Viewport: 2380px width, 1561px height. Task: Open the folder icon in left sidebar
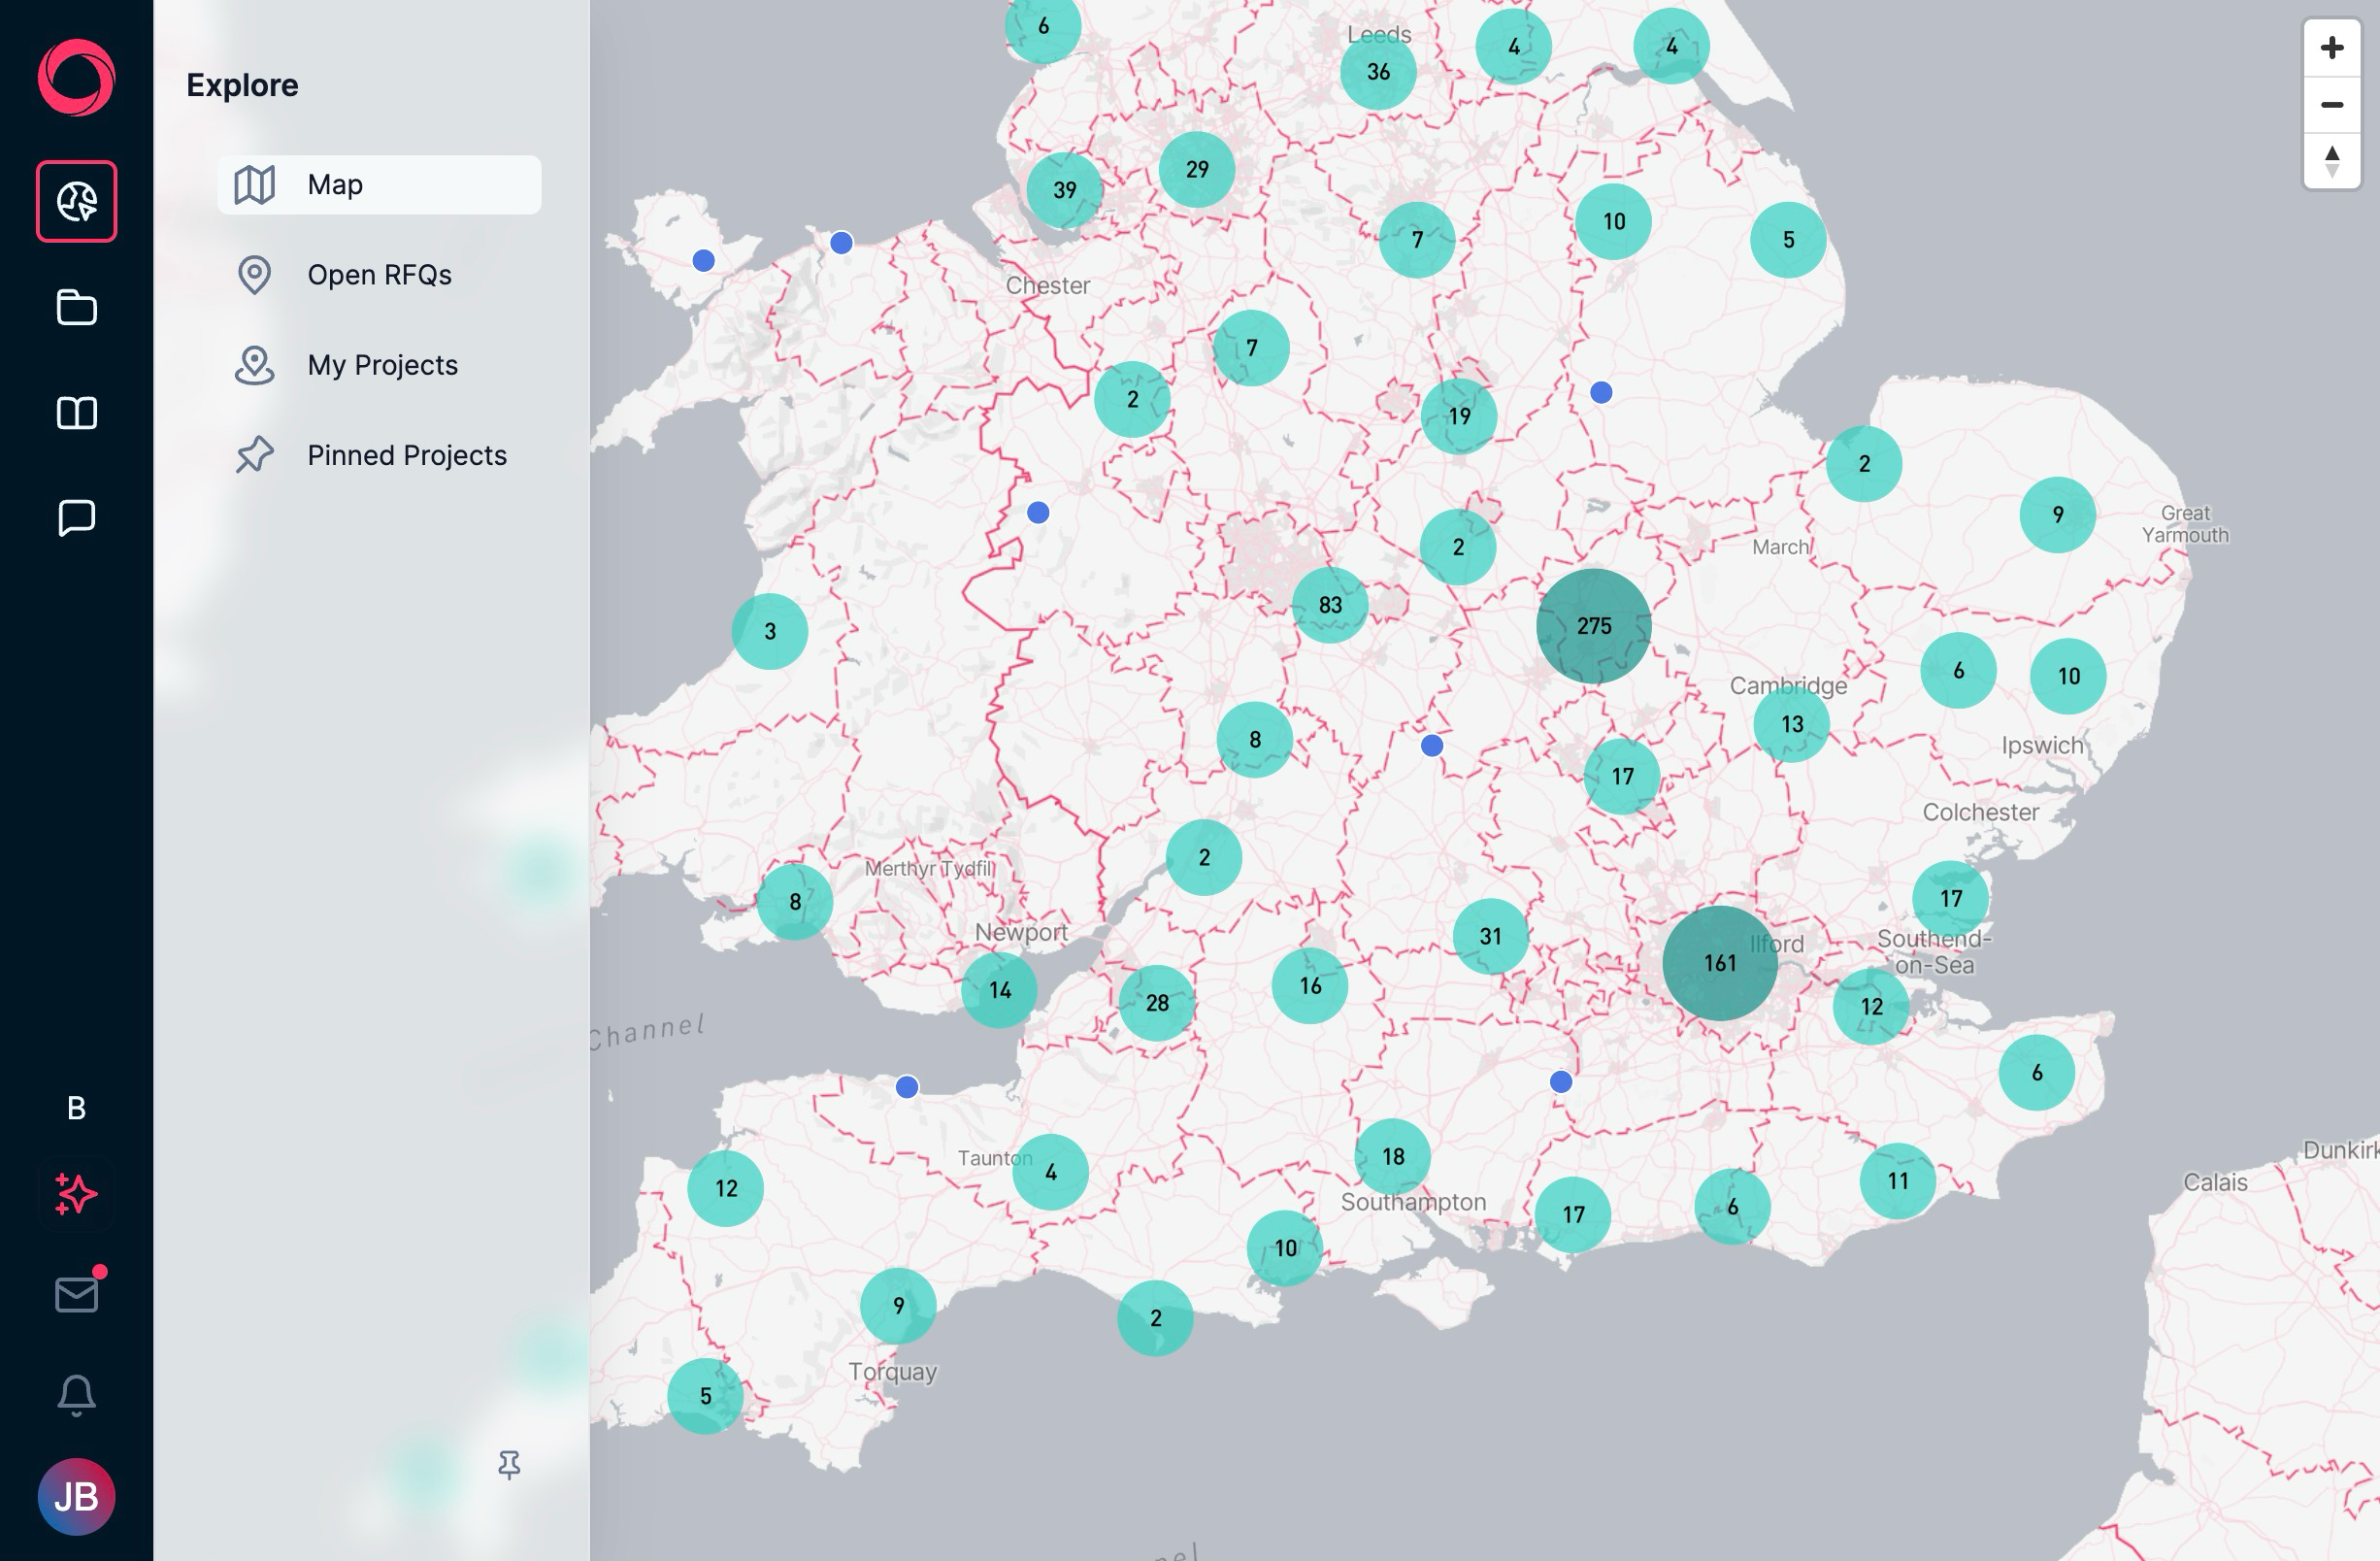(77, 307)
